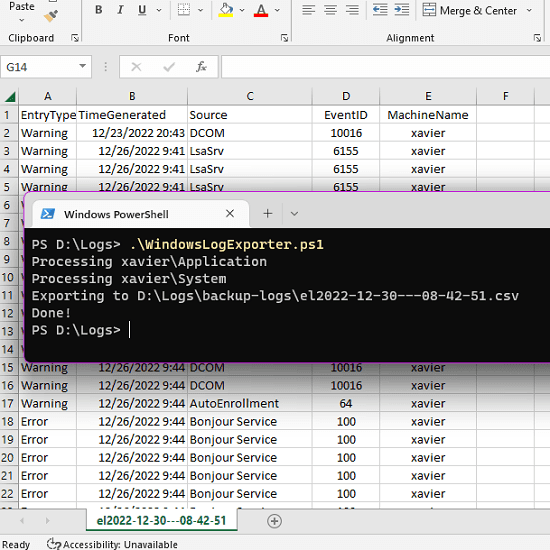Image resolution: width=550 pixels, height=550 pixels.
Task: Click AutoEnrollment source cell
Action: tap(250, 403)
